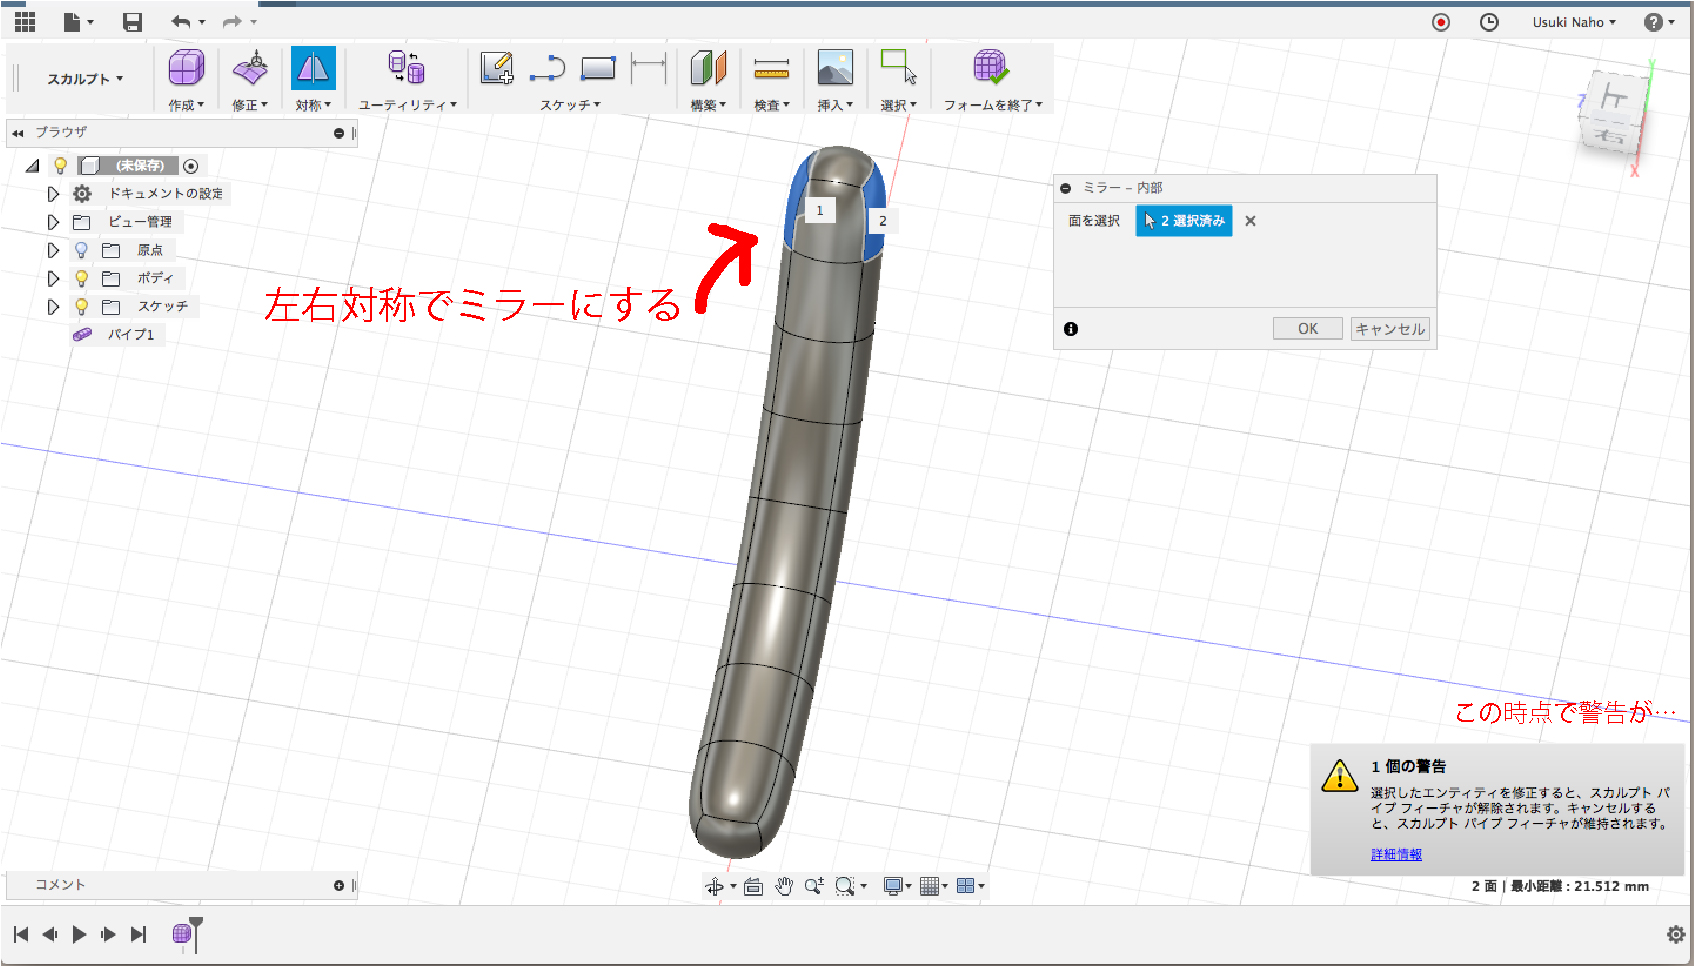This screenshot has height=966, width=1694.
Task: Click the Modify edit form icon
Action: tap(250, 68)
